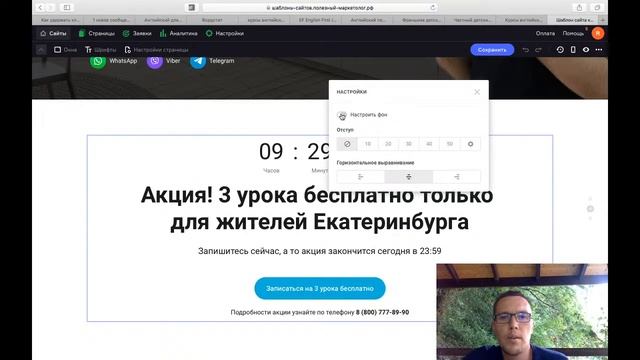Select the Акция! 3 урока бесплатно heading
The height and width of the screenshot is (360, 640).
pos(317,209)
